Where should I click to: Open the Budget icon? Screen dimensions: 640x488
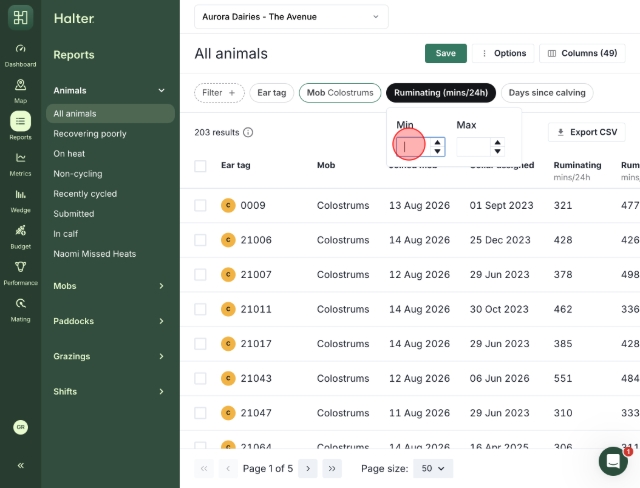(x=20, y=230)
